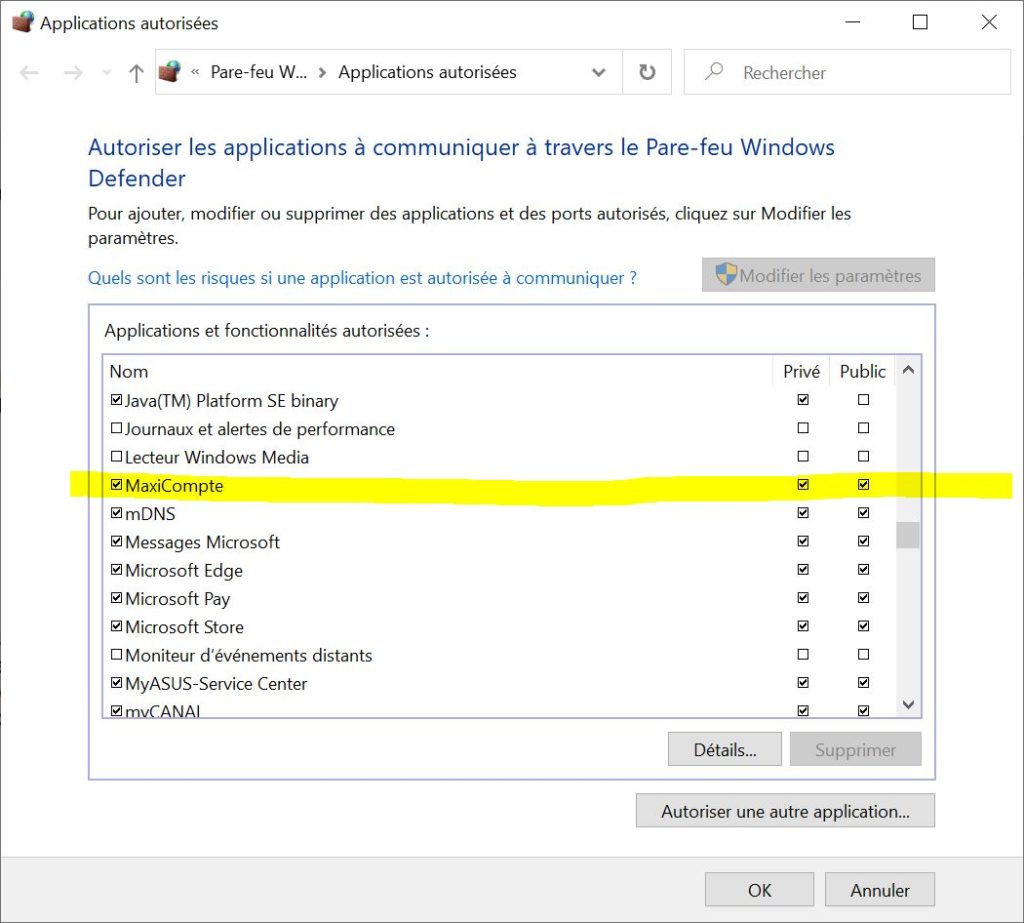Check Privé for Journaux et alertes de performance
Screen dimensions: 1024x923
click(x=803, y=428)
